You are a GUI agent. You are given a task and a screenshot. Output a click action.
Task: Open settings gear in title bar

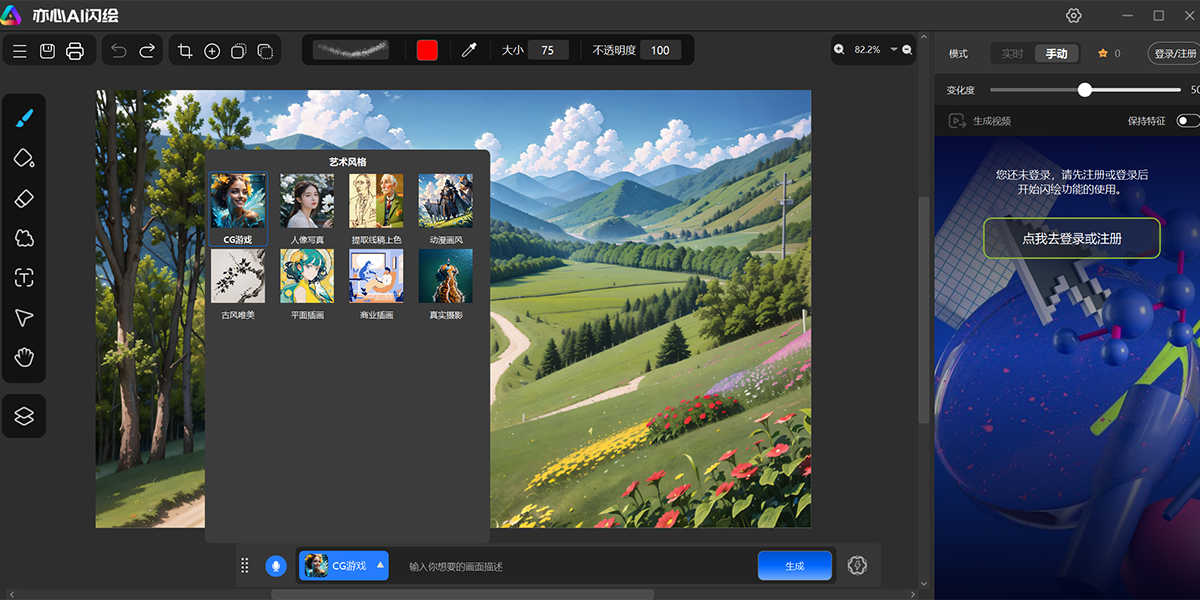pyautogui.click(x=1074, y=15)
